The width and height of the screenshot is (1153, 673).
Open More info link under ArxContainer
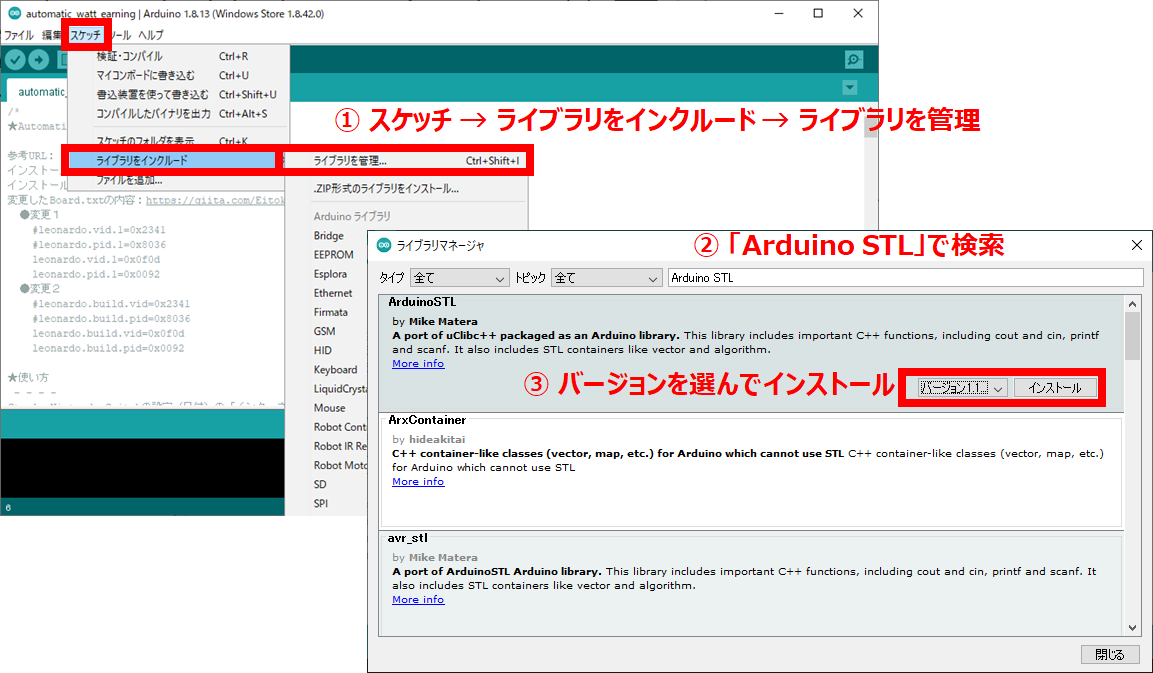418,481
